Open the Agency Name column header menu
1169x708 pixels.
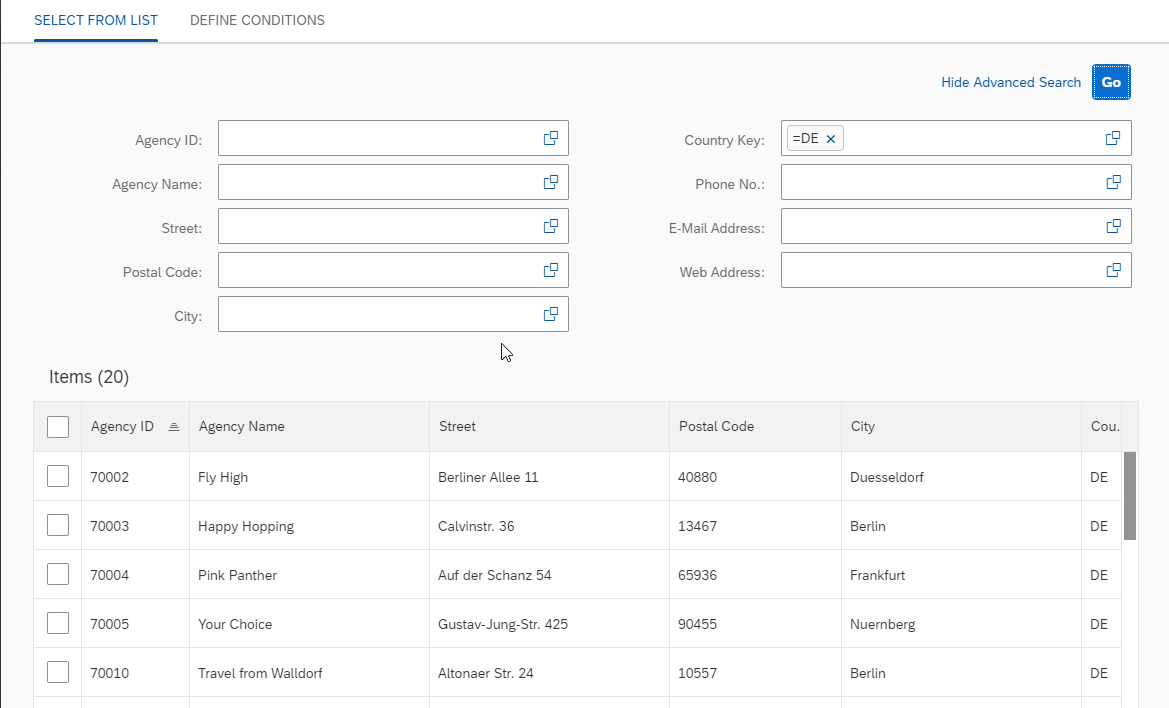tap(309, 426)
